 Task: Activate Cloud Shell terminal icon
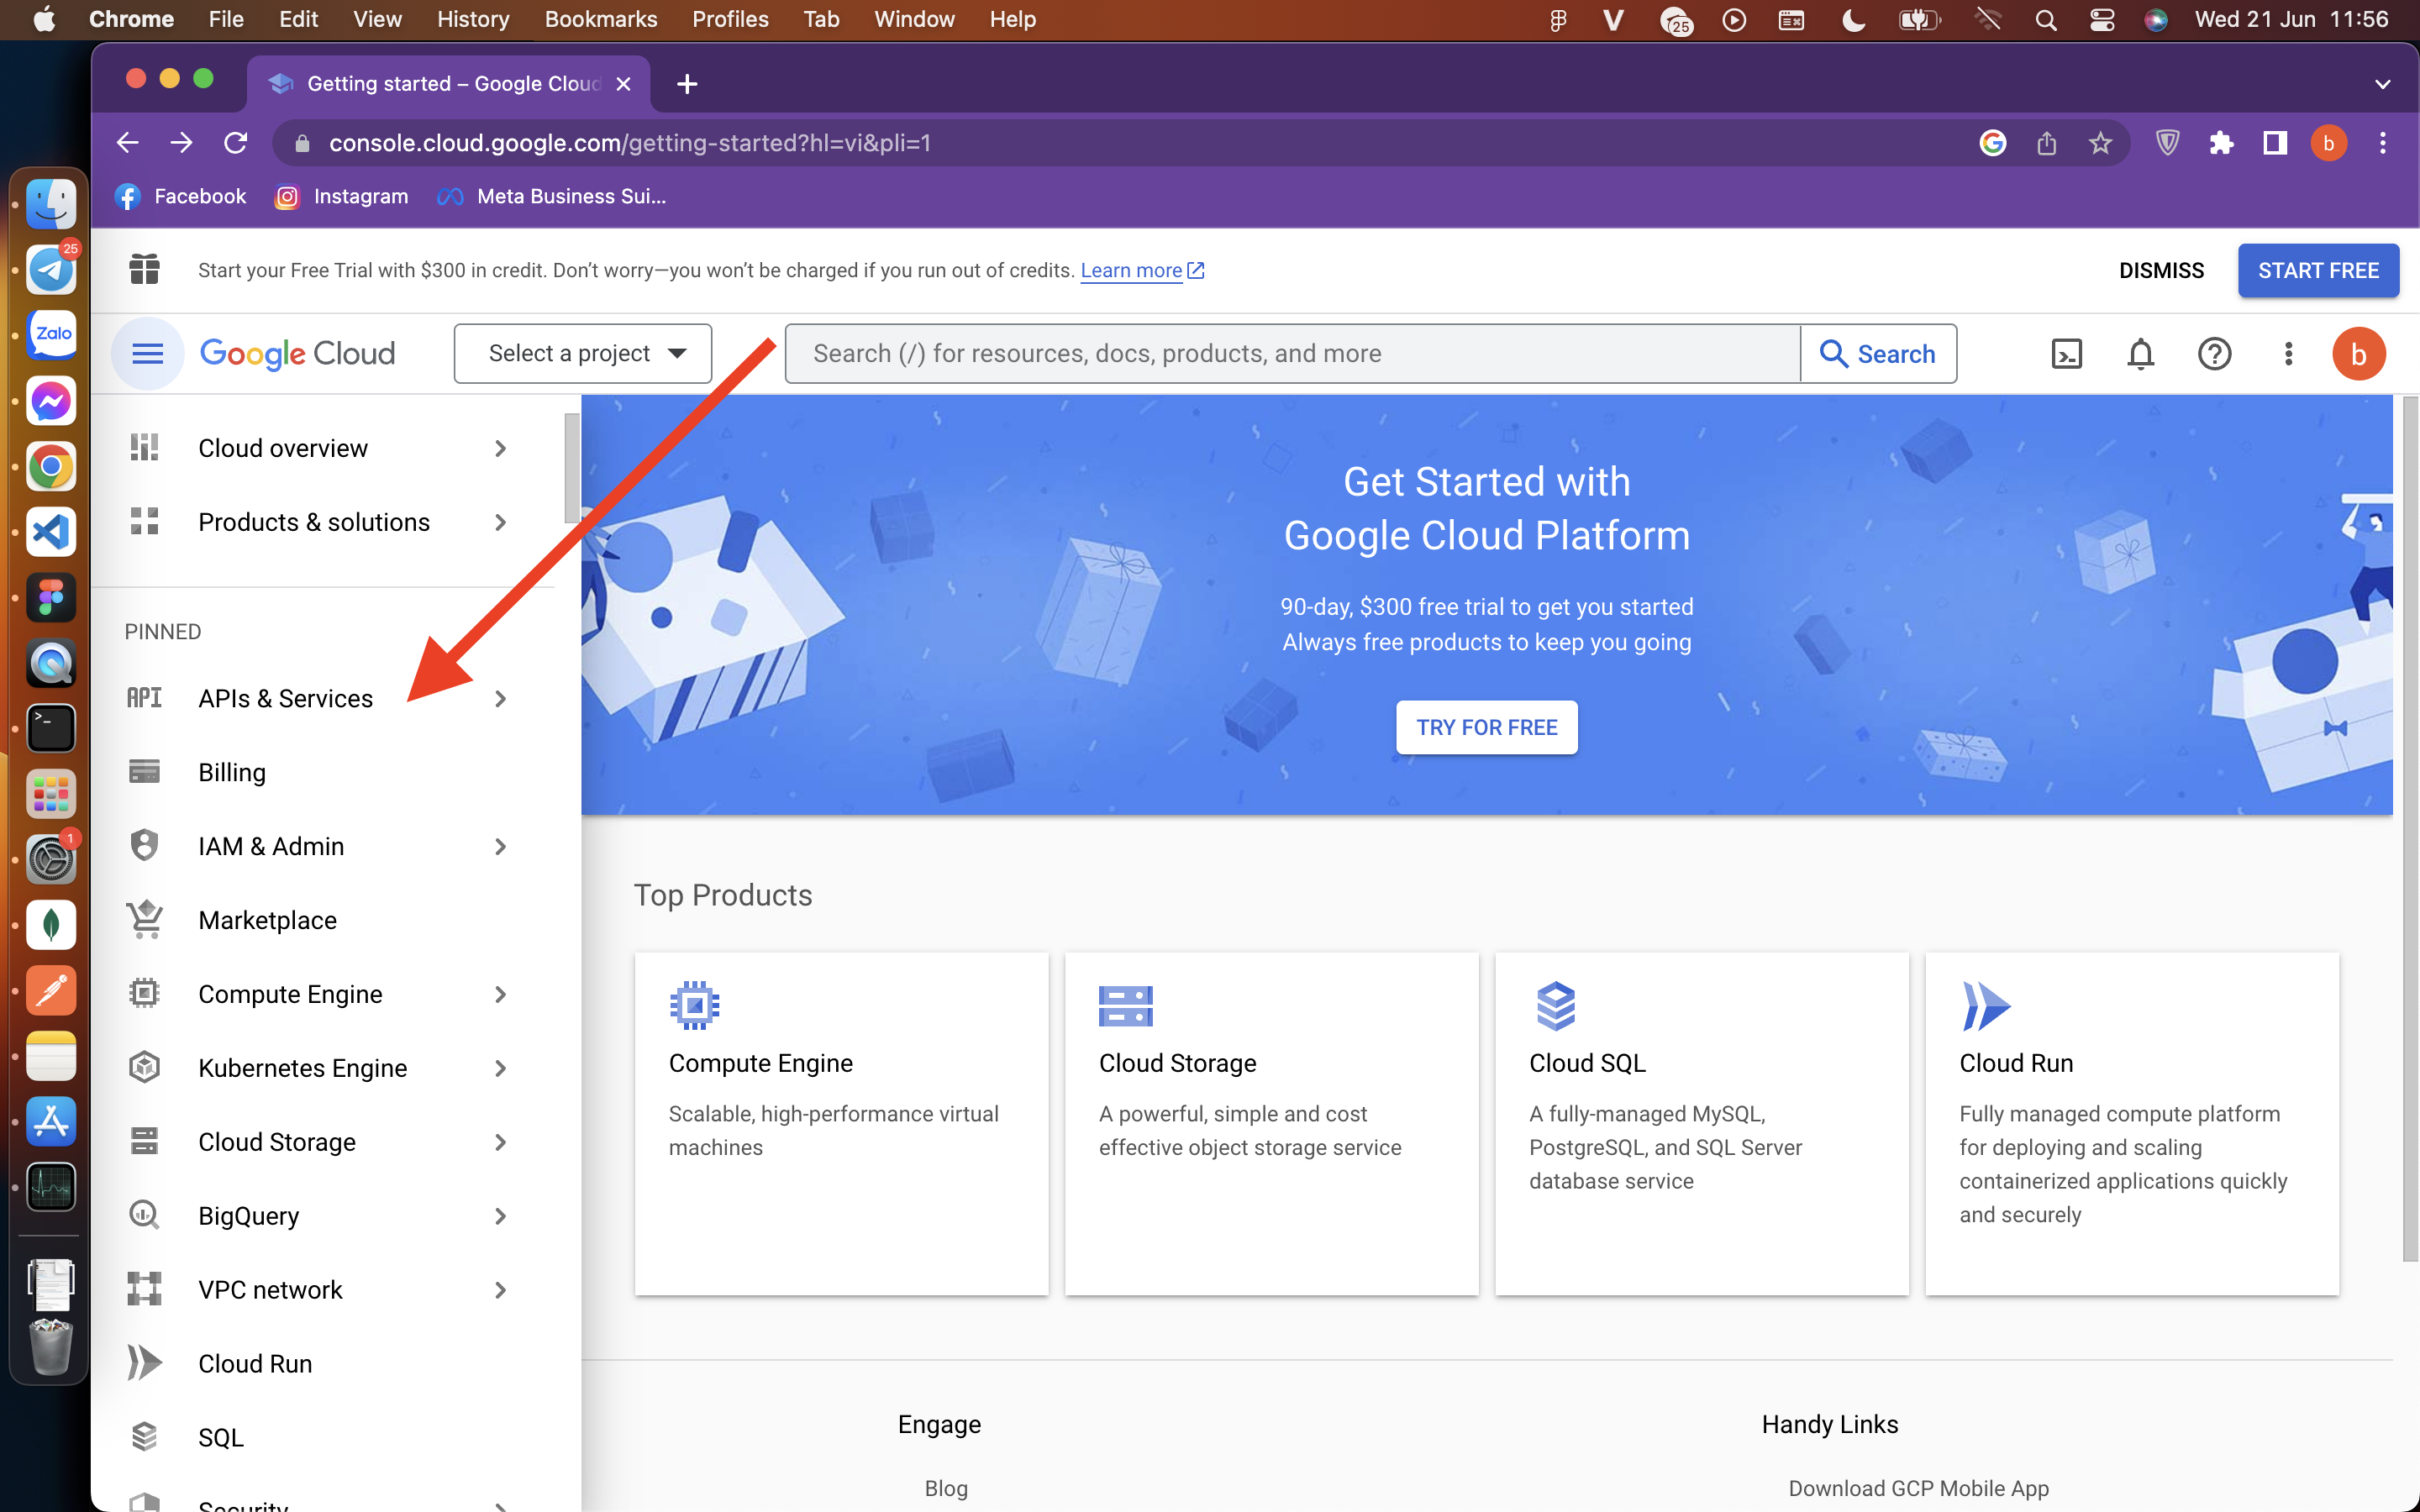(x=2066, y=354)
